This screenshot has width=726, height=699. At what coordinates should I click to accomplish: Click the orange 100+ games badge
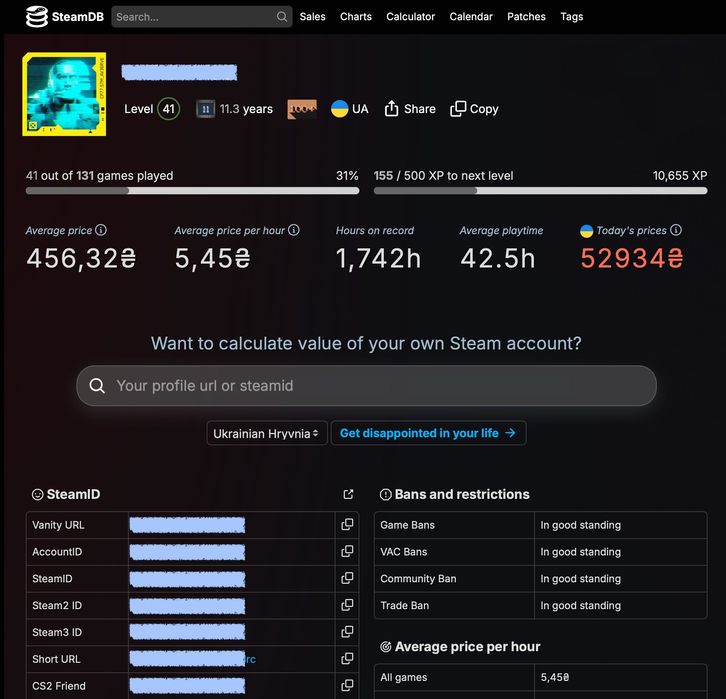click(x=302, y=109)
